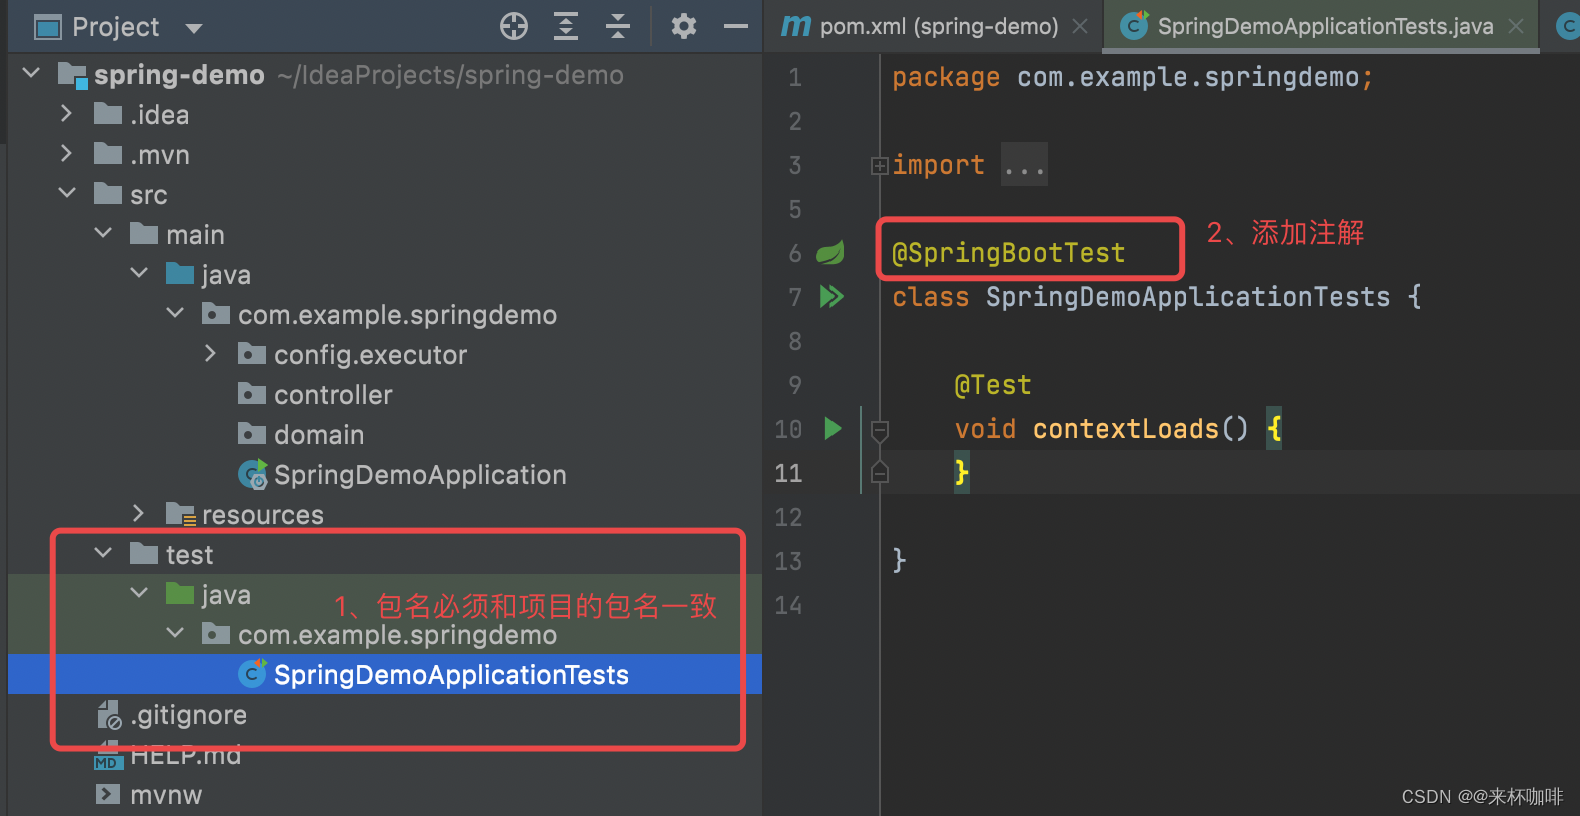The height and width of the screenshot is (816, 1580).
Task: Expand the resources folder
Action: coord(138,513)
